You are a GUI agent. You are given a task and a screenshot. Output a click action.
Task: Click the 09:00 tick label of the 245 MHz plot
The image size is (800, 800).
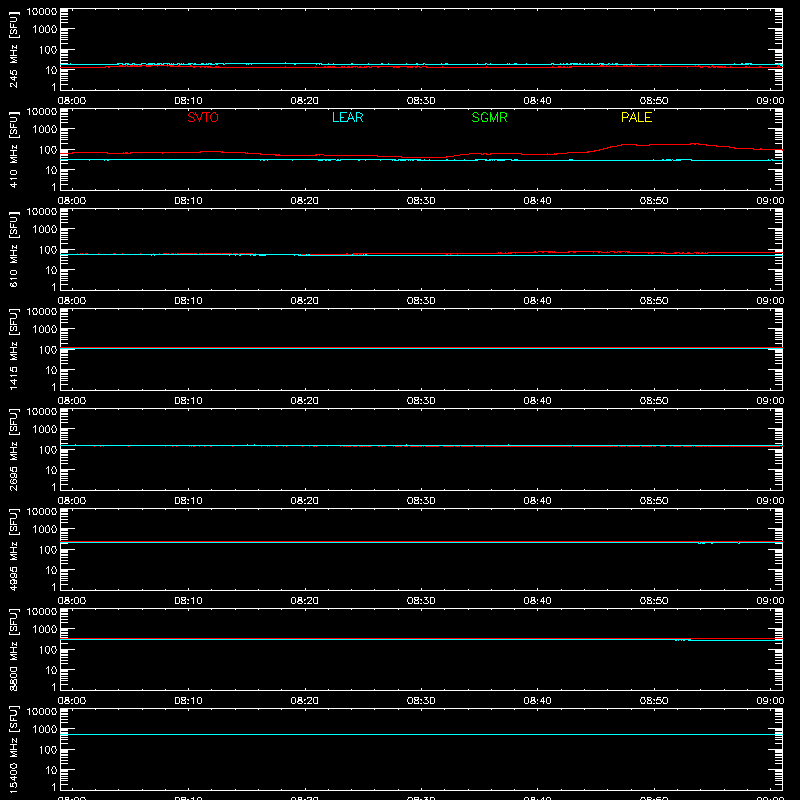[770, 101]
